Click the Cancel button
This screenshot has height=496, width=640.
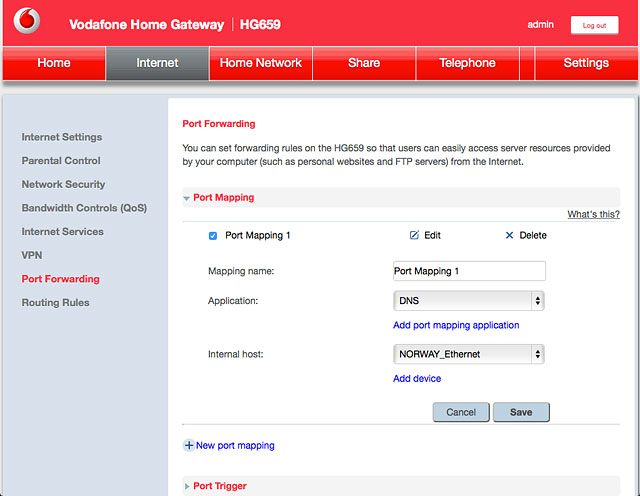coord(461,412)
